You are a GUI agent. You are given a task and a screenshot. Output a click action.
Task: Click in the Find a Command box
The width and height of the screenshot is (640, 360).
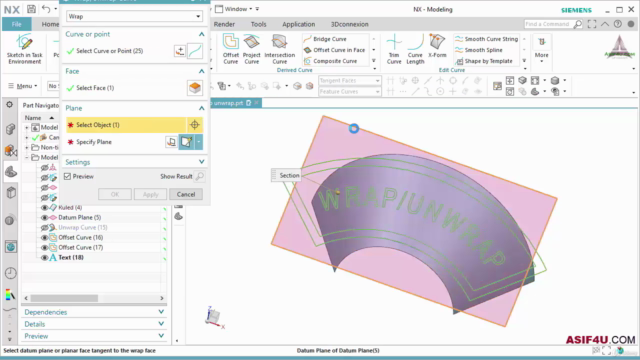548,24
